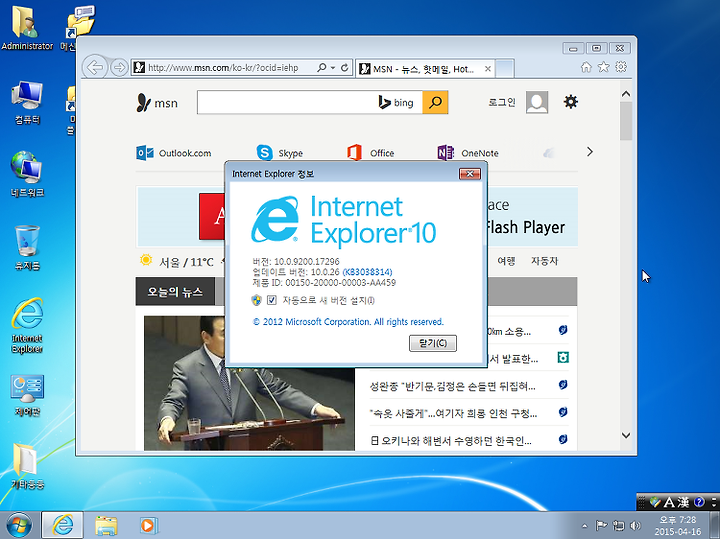720x539 pixels.
Task: Close the MSN tab
Action: (x=488, y=69)
